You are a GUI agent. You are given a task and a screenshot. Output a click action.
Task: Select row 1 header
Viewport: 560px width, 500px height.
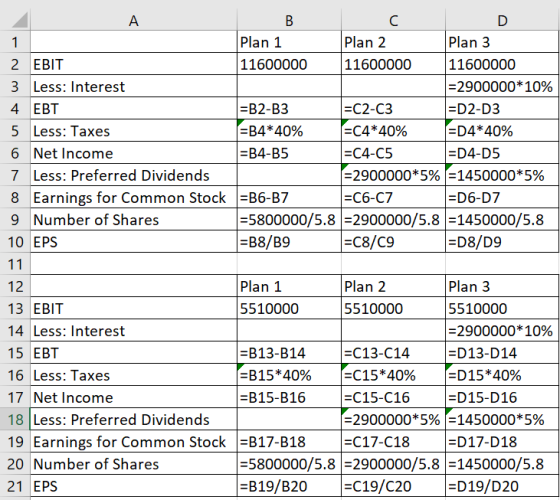15,42
